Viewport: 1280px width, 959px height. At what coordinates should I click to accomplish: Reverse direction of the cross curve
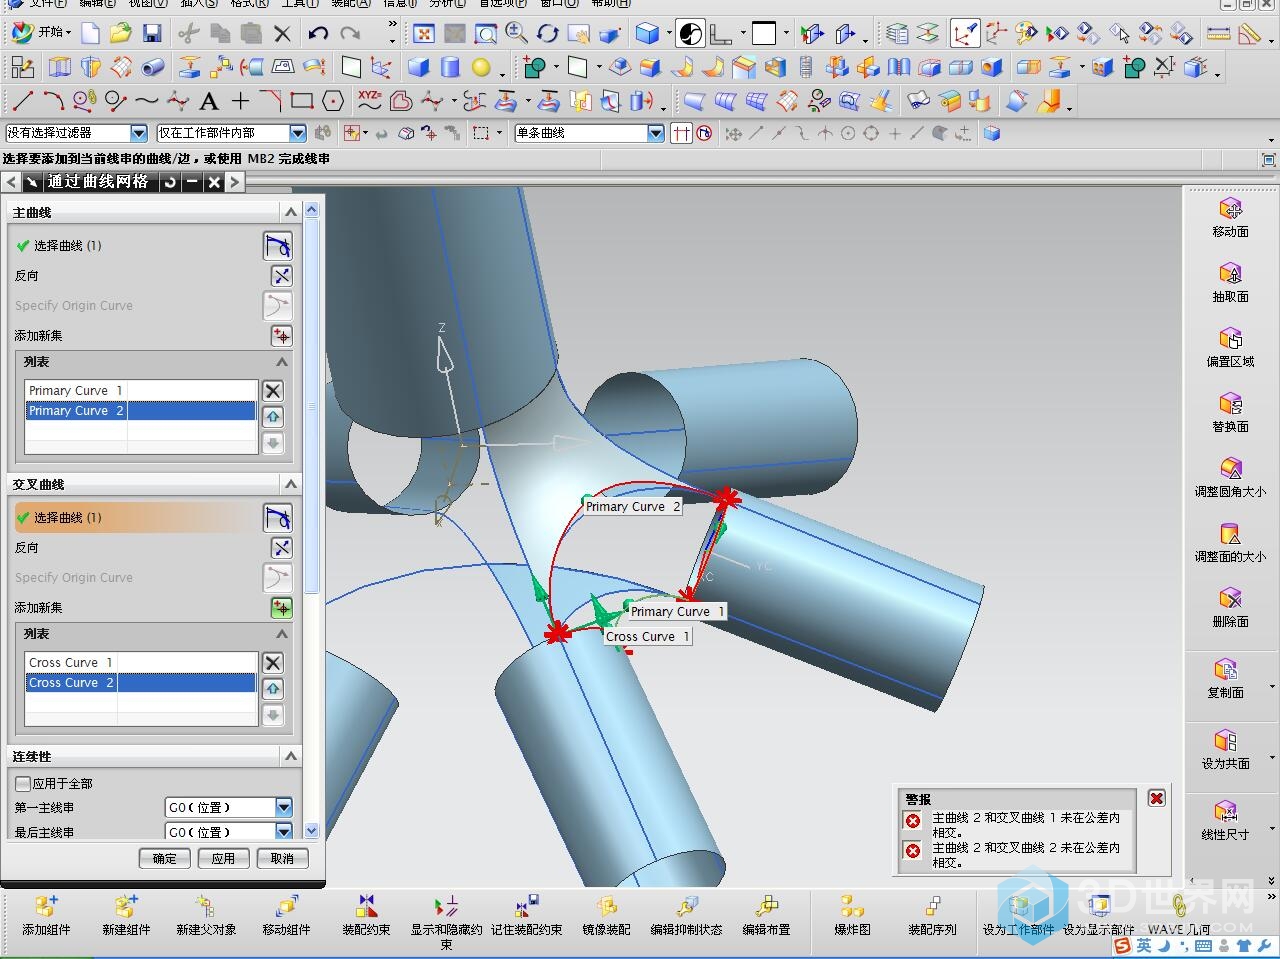[282, 548]
